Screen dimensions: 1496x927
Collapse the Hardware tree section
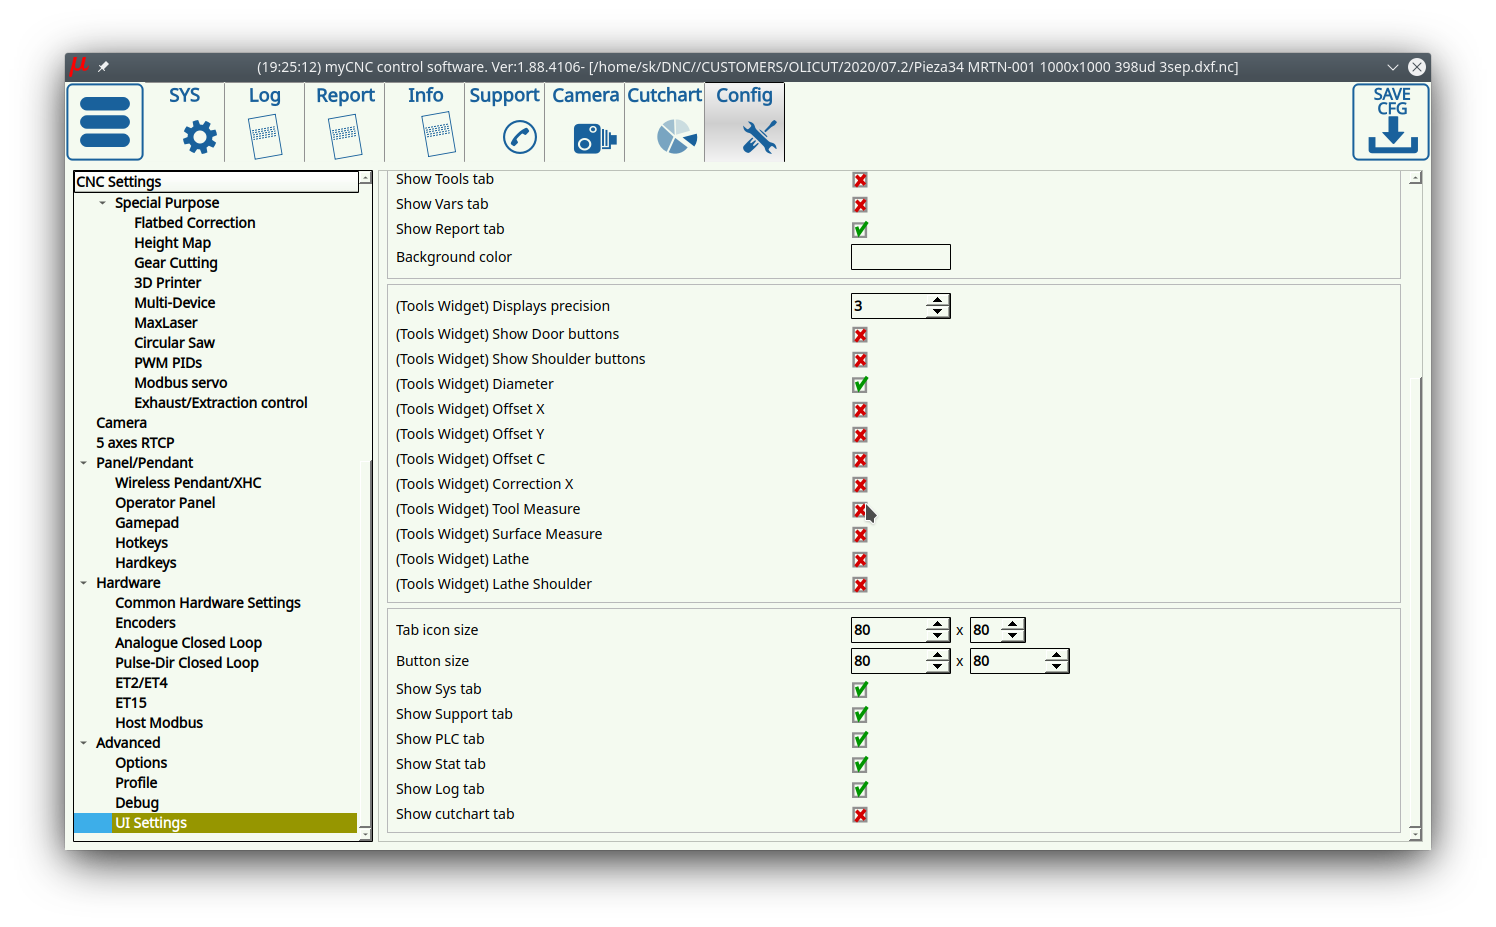[84, 583]
